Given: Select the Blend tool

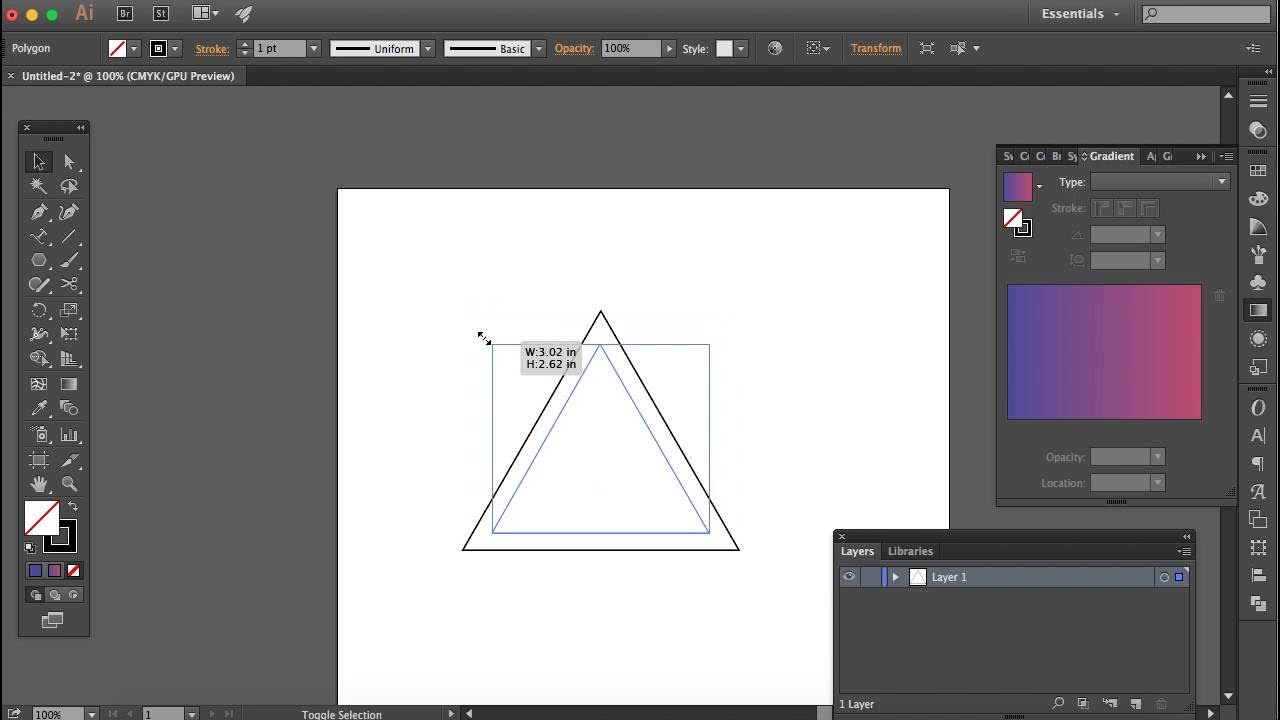Looking at the screenshot, I should point(69,408).
